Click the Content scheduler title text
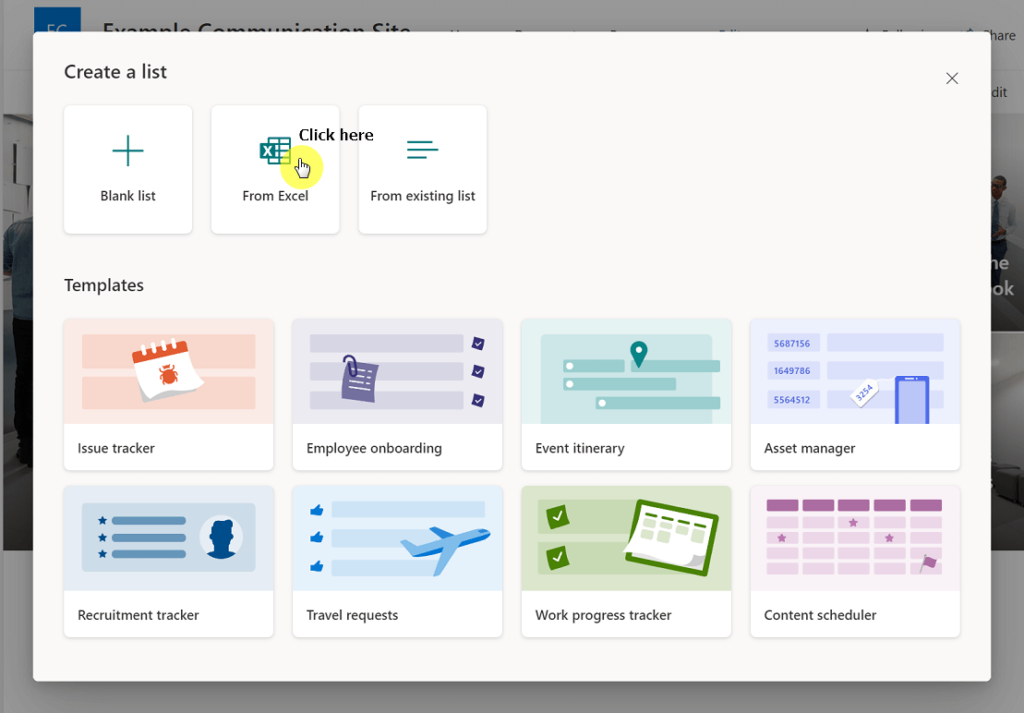The height and width of the screenshot is (713, 1024). (x=820, y=615)
